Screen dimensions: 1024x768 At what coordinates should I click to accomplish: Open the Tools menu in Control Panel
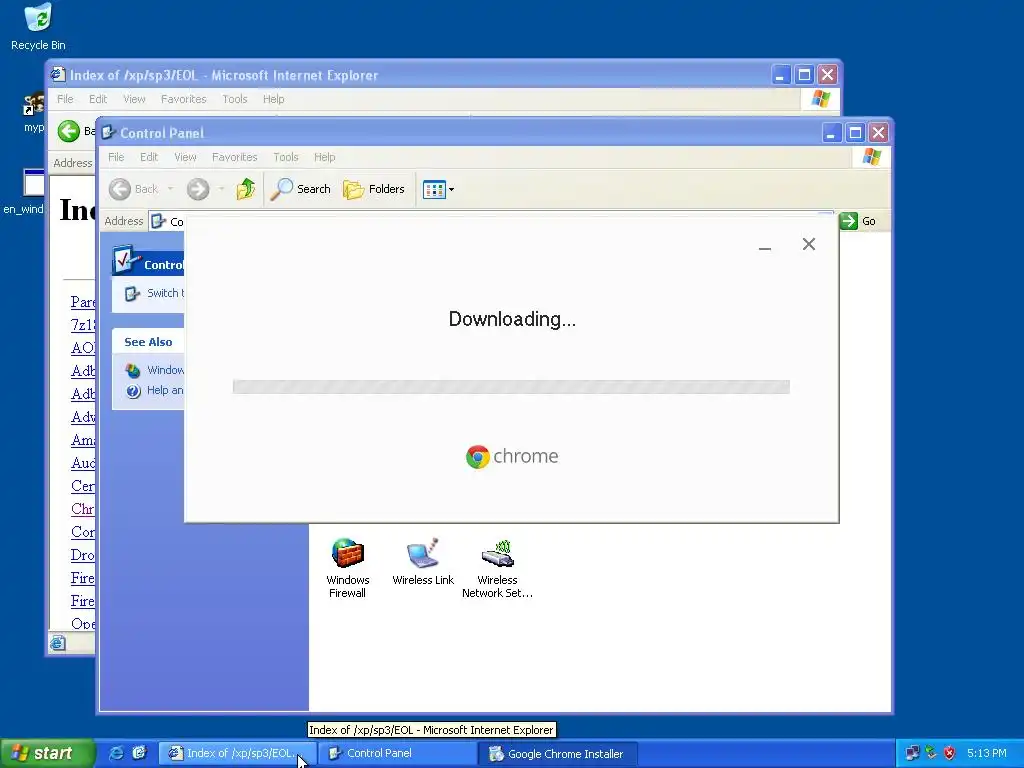click(x=285, y=157)
